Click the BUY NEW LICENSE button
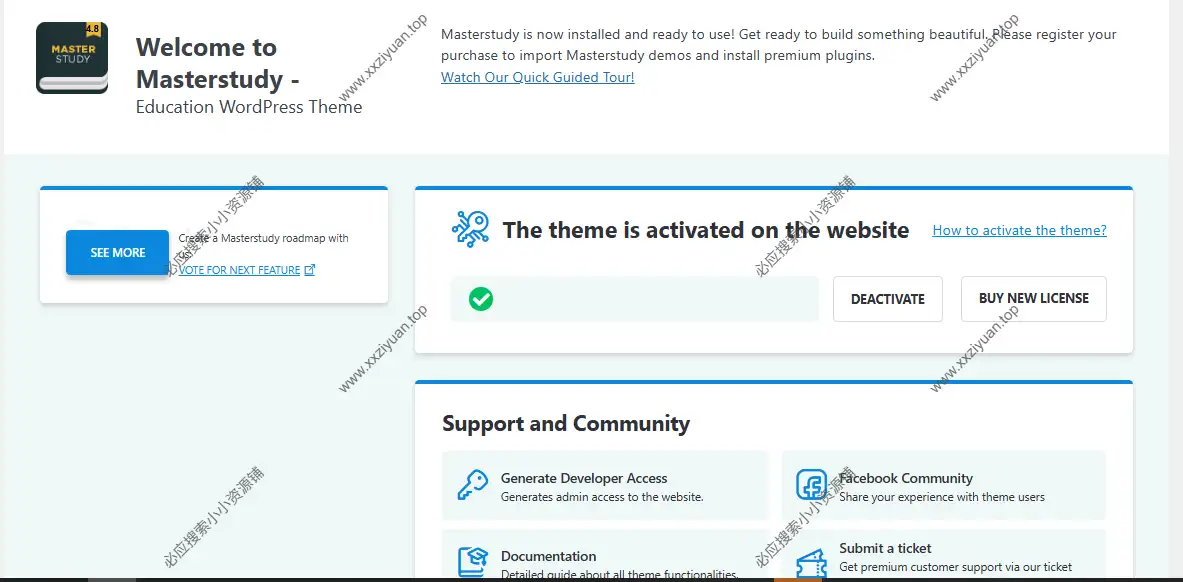Viewport: 1183px width, 582px height. (1033, 298)
